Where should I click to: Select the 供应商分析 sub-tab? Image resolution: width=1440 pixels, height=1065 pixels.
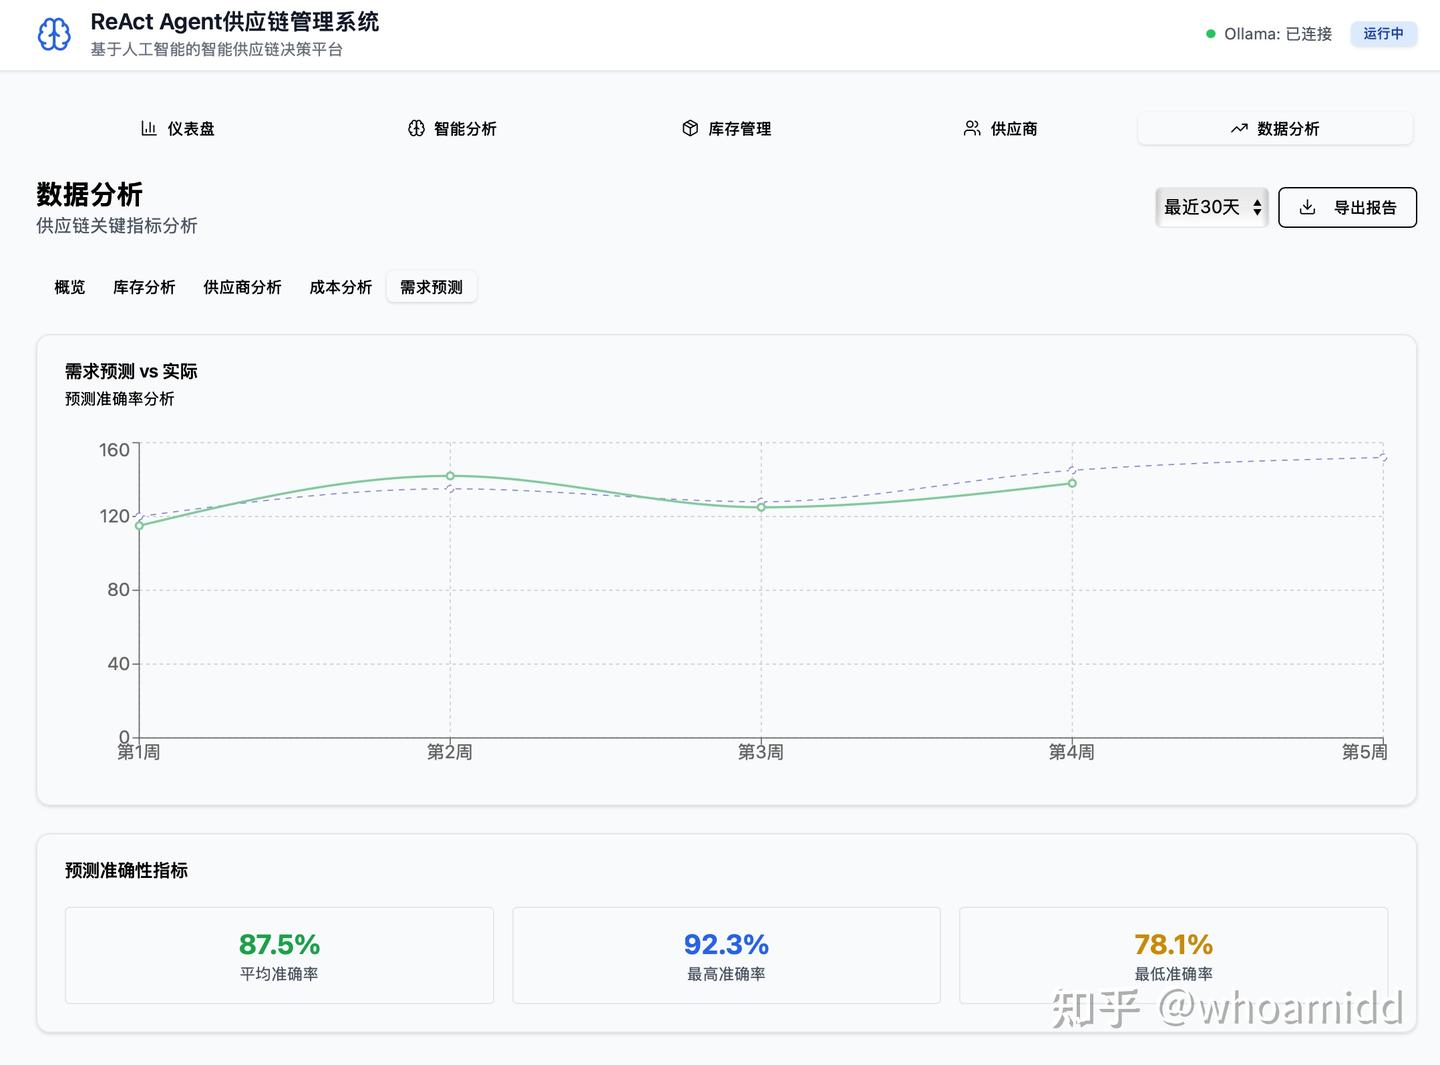pyautogui.click(x=242, y=287)
